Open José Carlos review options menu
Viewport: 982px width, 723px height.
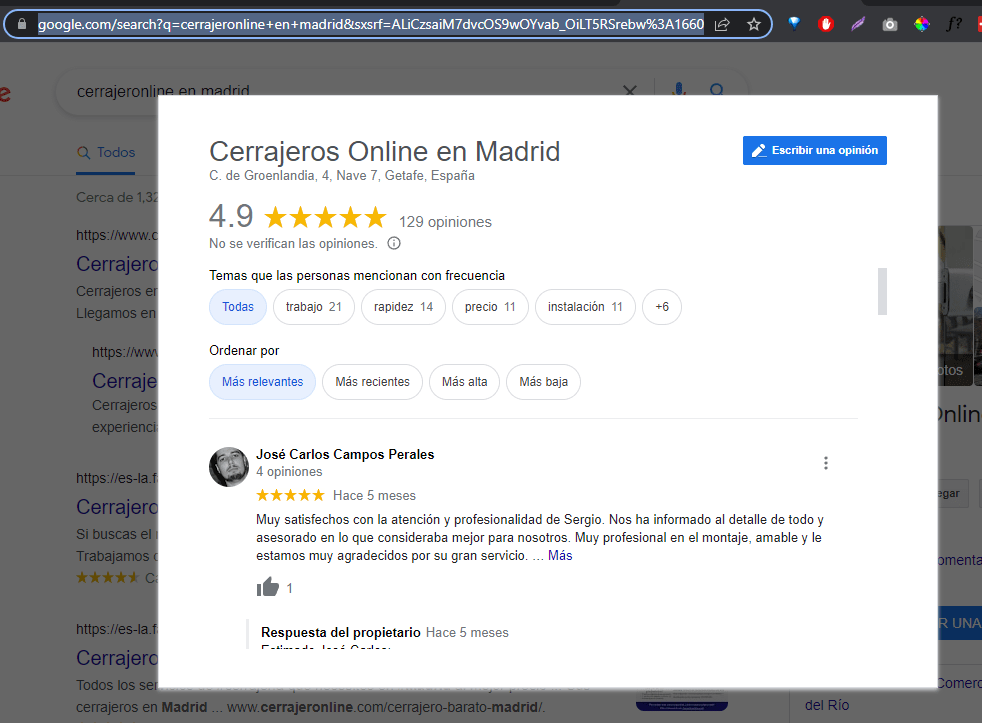coord(826,463)
